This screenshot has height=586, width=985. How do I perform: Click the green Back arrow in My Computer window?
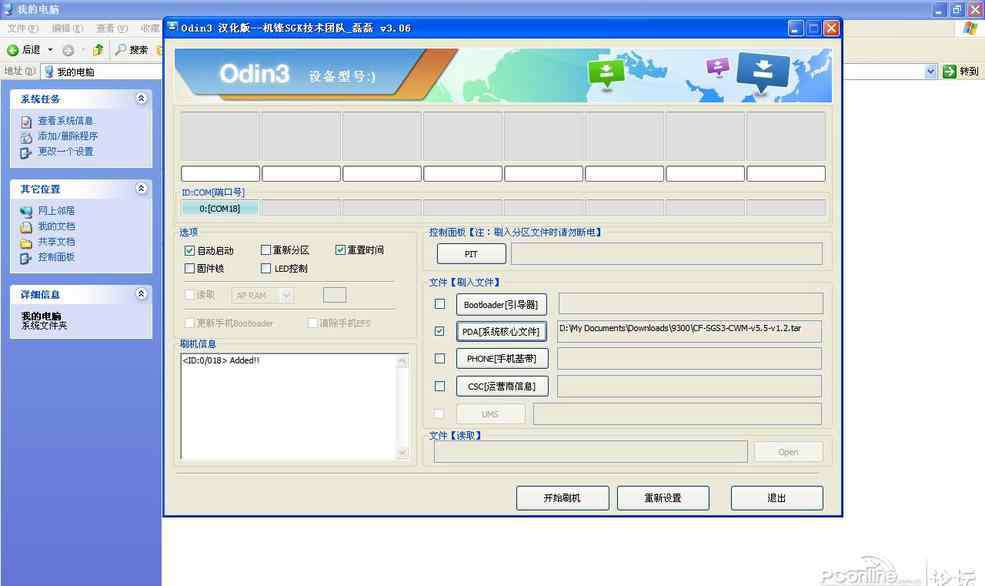click(13, 50)
